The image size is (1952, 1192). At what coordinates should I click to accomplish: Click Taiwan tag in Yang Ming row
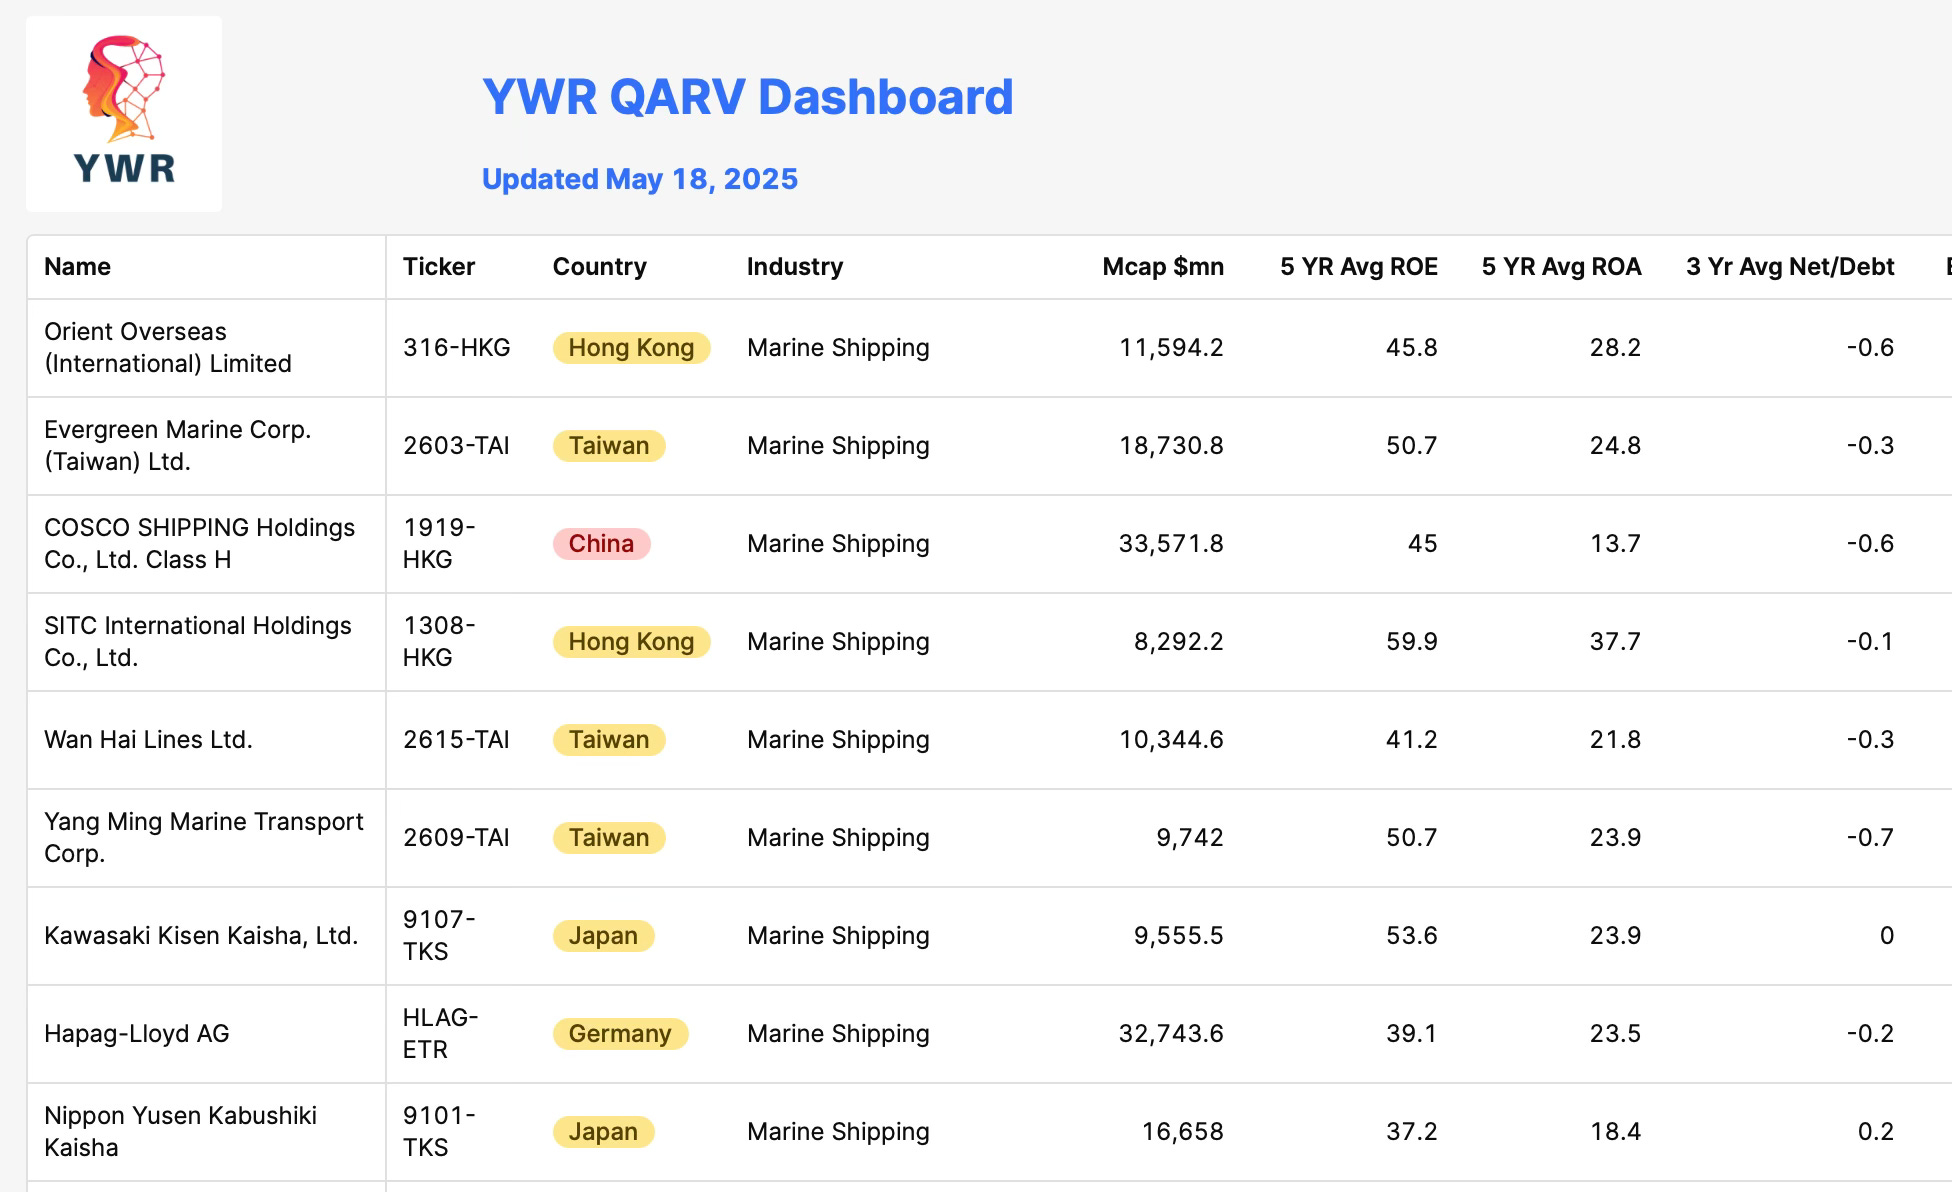pyautogui.click(x=609, y=838)
